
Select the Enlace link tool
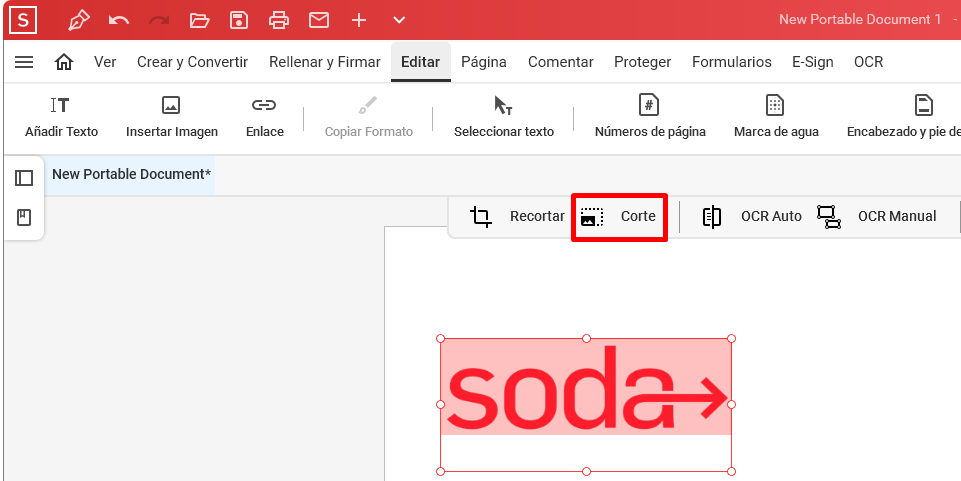coord(265,117)
